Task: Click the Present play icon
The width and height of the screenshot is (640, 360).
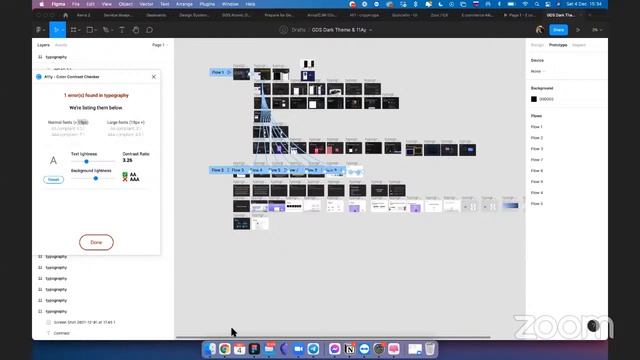Action: point(578,30)
